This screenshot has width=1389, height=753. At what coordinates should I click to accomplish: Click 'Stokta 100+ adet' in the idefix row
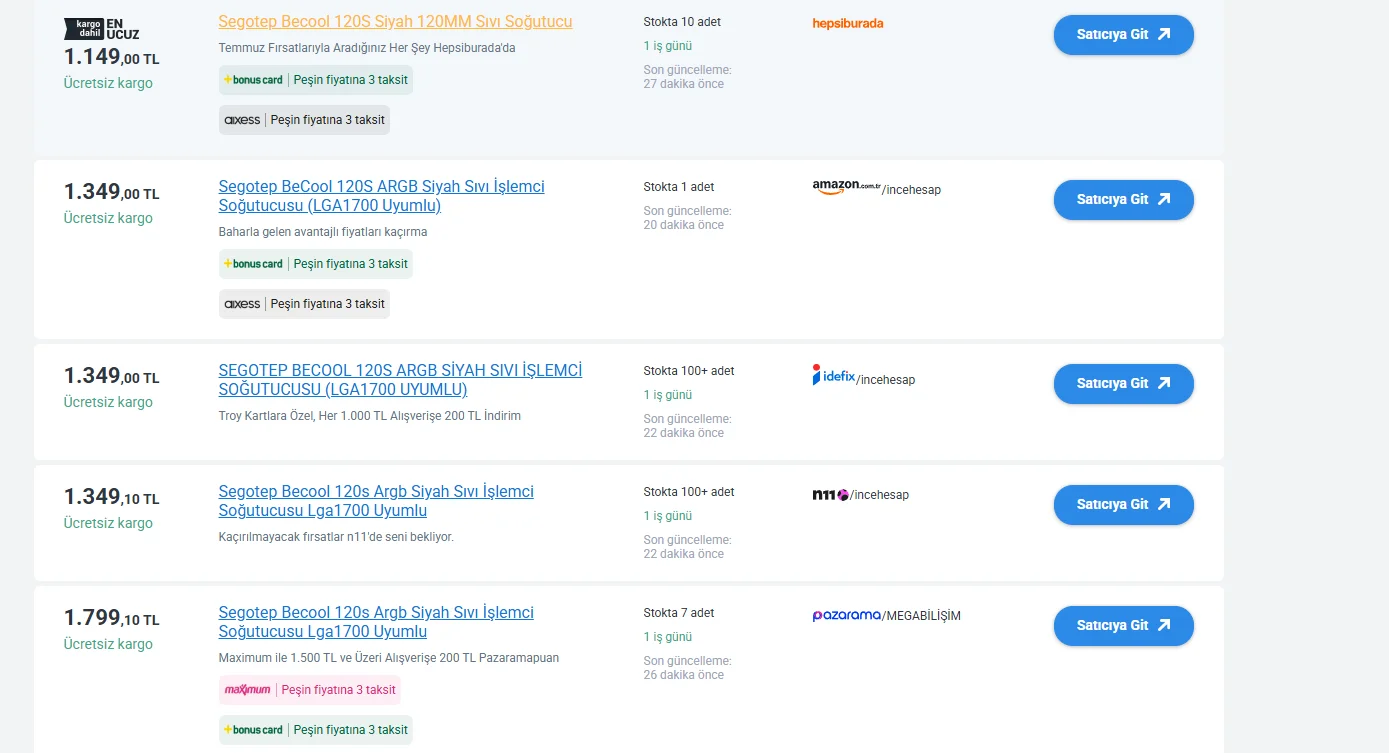pos(689,371)
